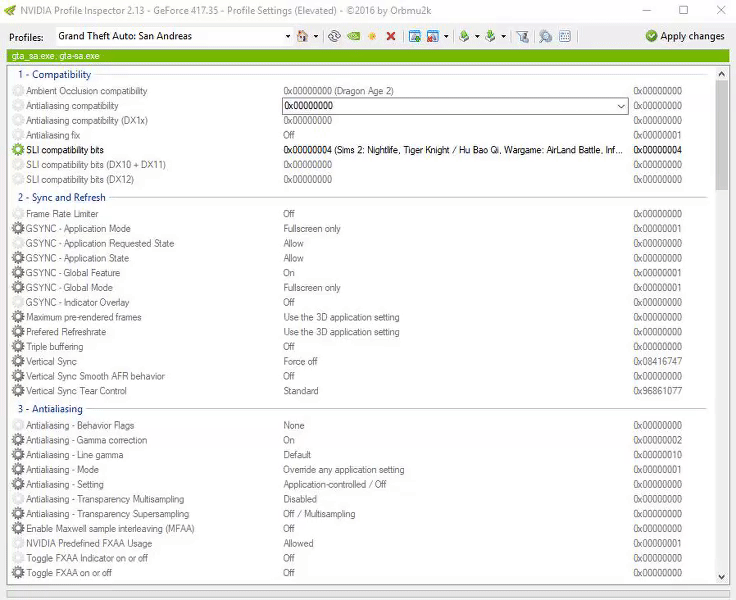Screen dimensions: 736x600
Task: Click gear icon beside GSYNC - Global Mode
Action: [18, 288]
